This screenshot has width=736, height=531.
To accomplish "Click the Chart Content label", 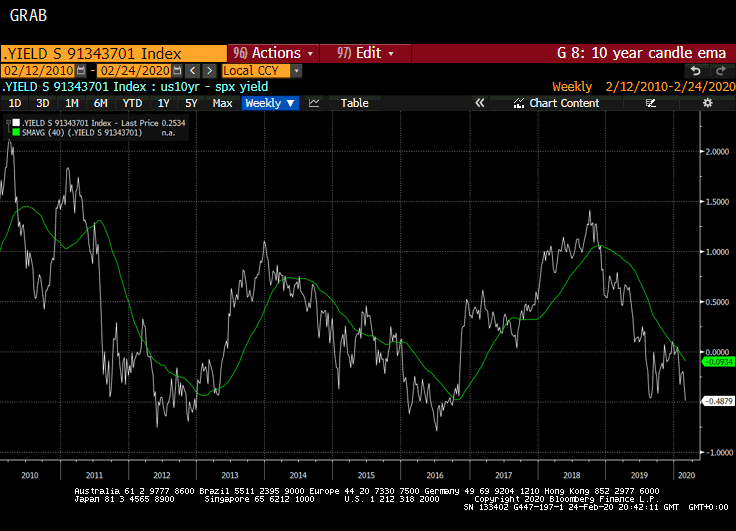I will [x=564, y=103].
